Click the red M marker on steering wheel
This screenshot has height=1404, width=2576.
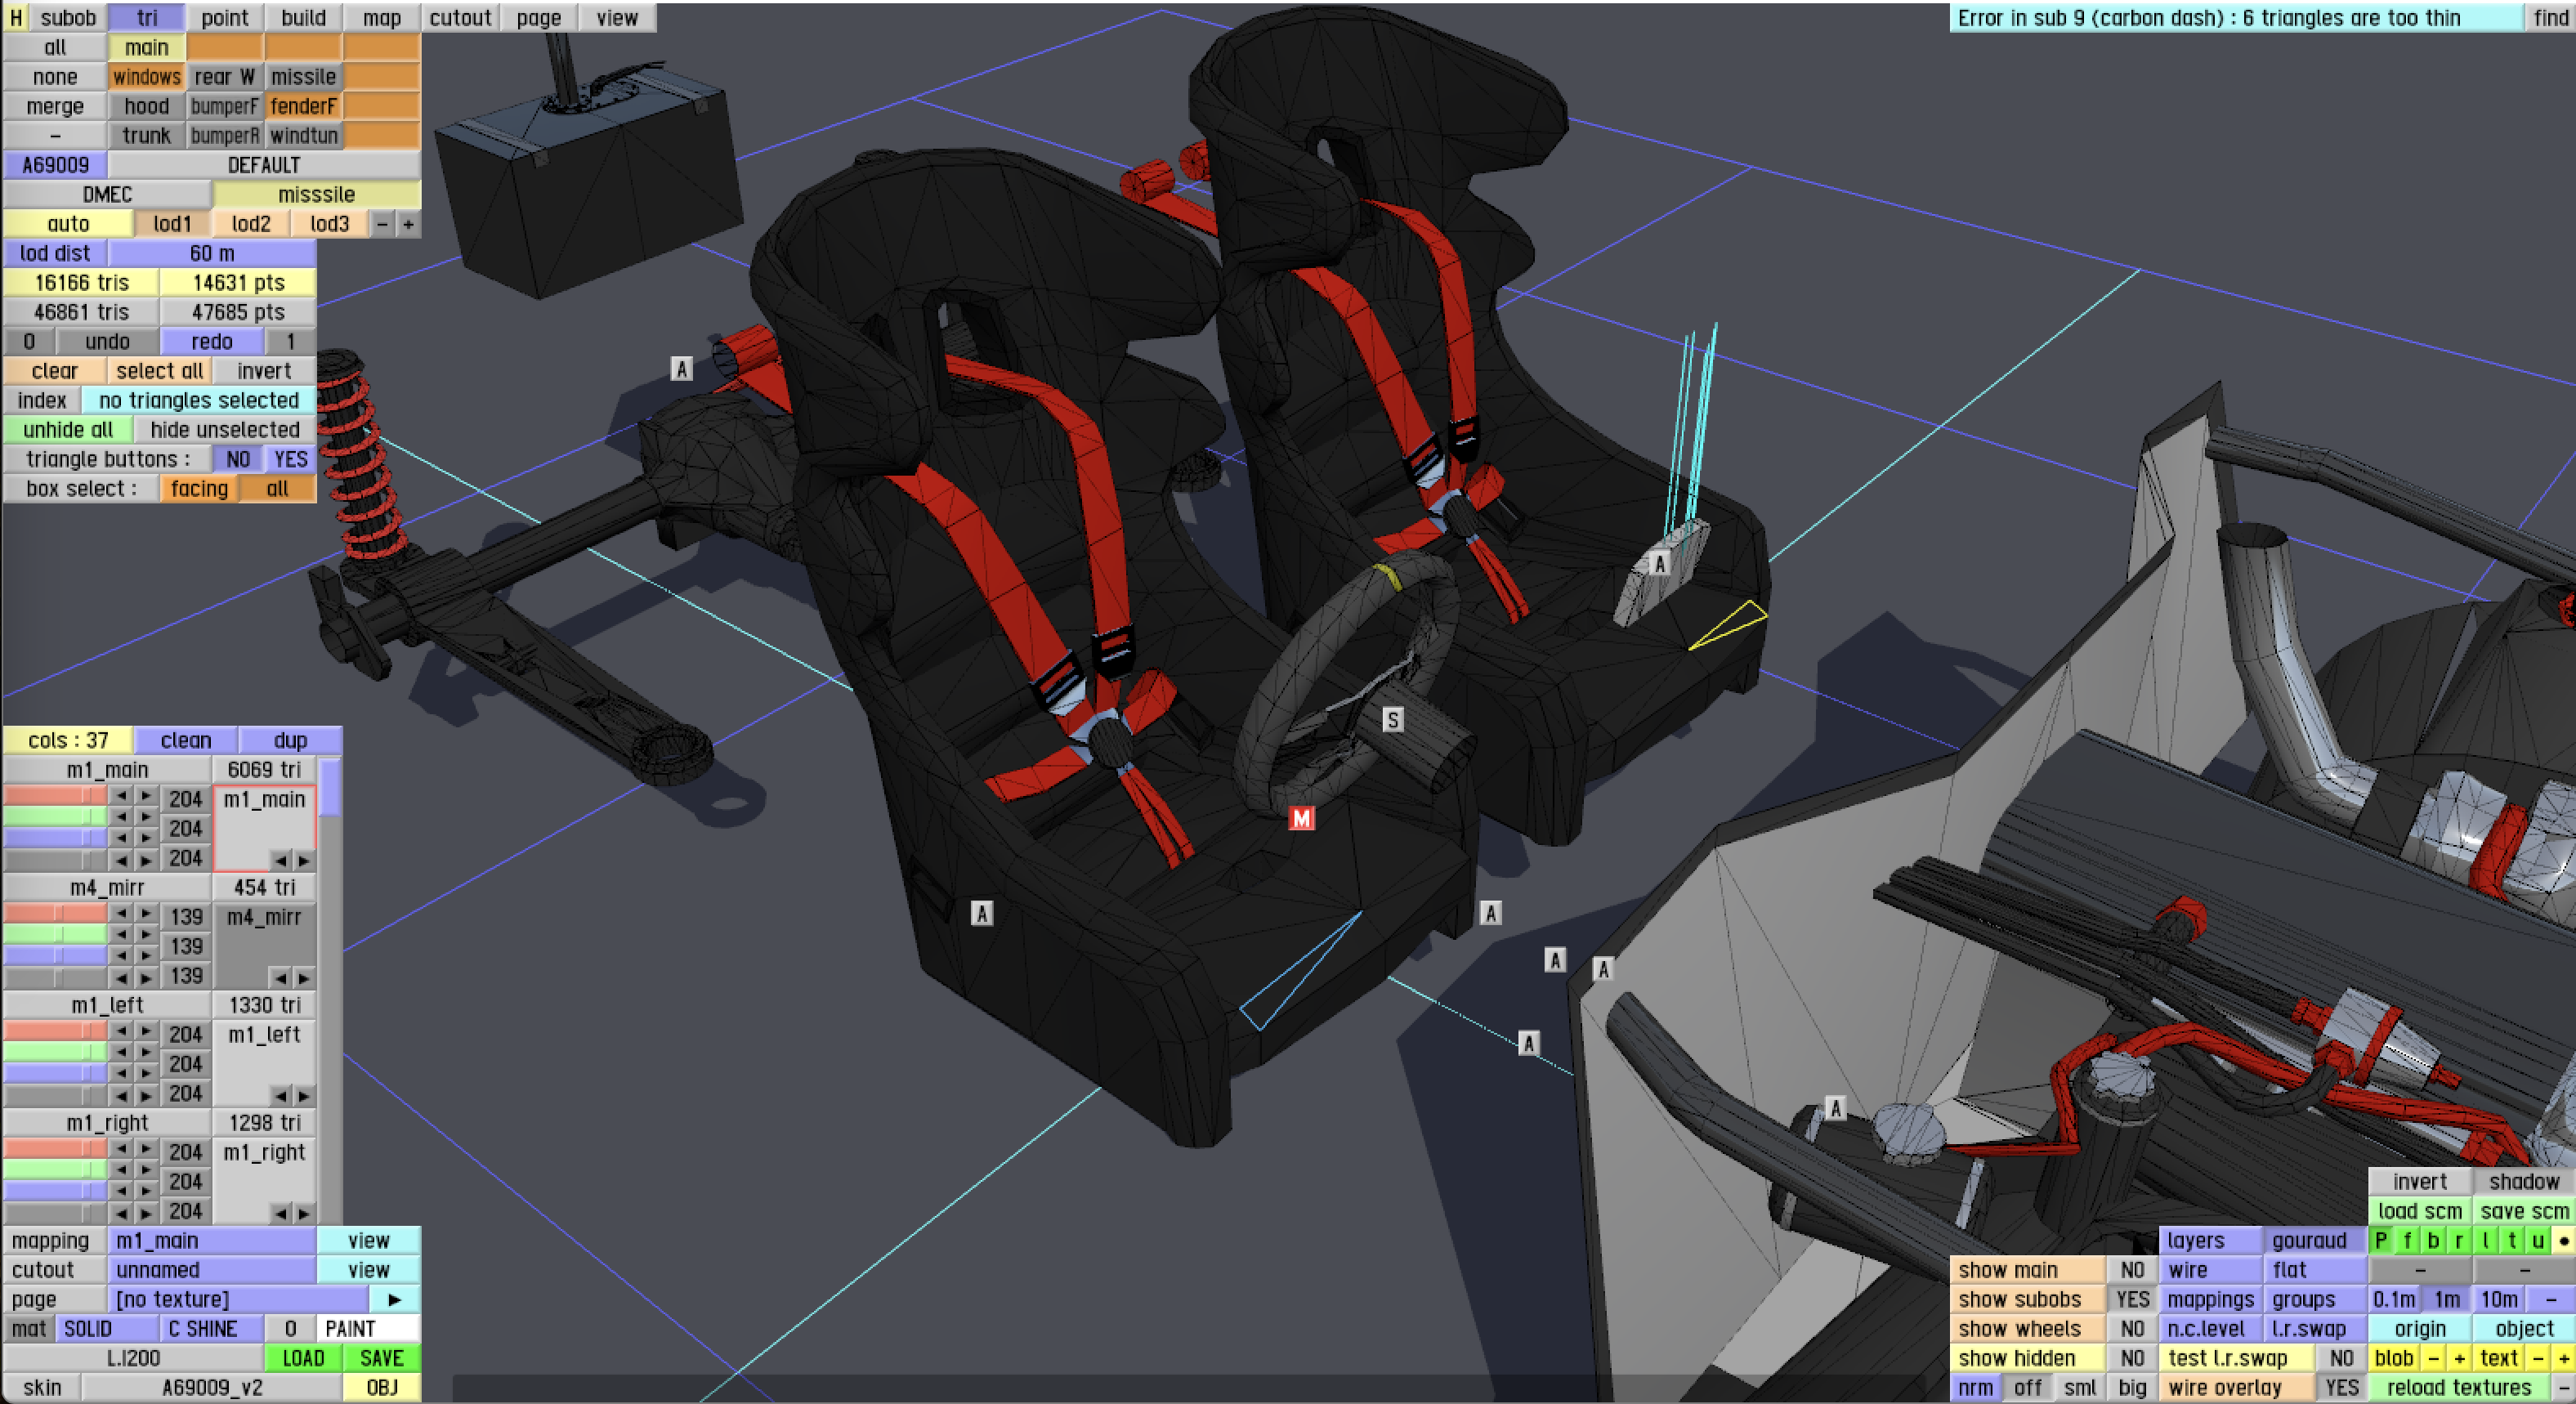[1300, 819]
